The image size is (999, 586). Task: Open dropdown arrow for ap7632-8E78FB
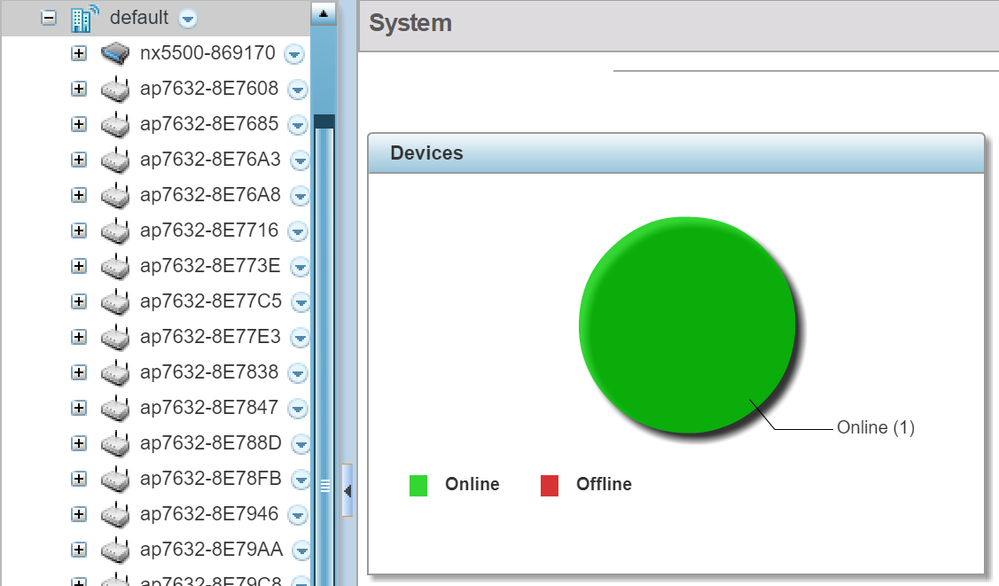[x=300, y=480]
